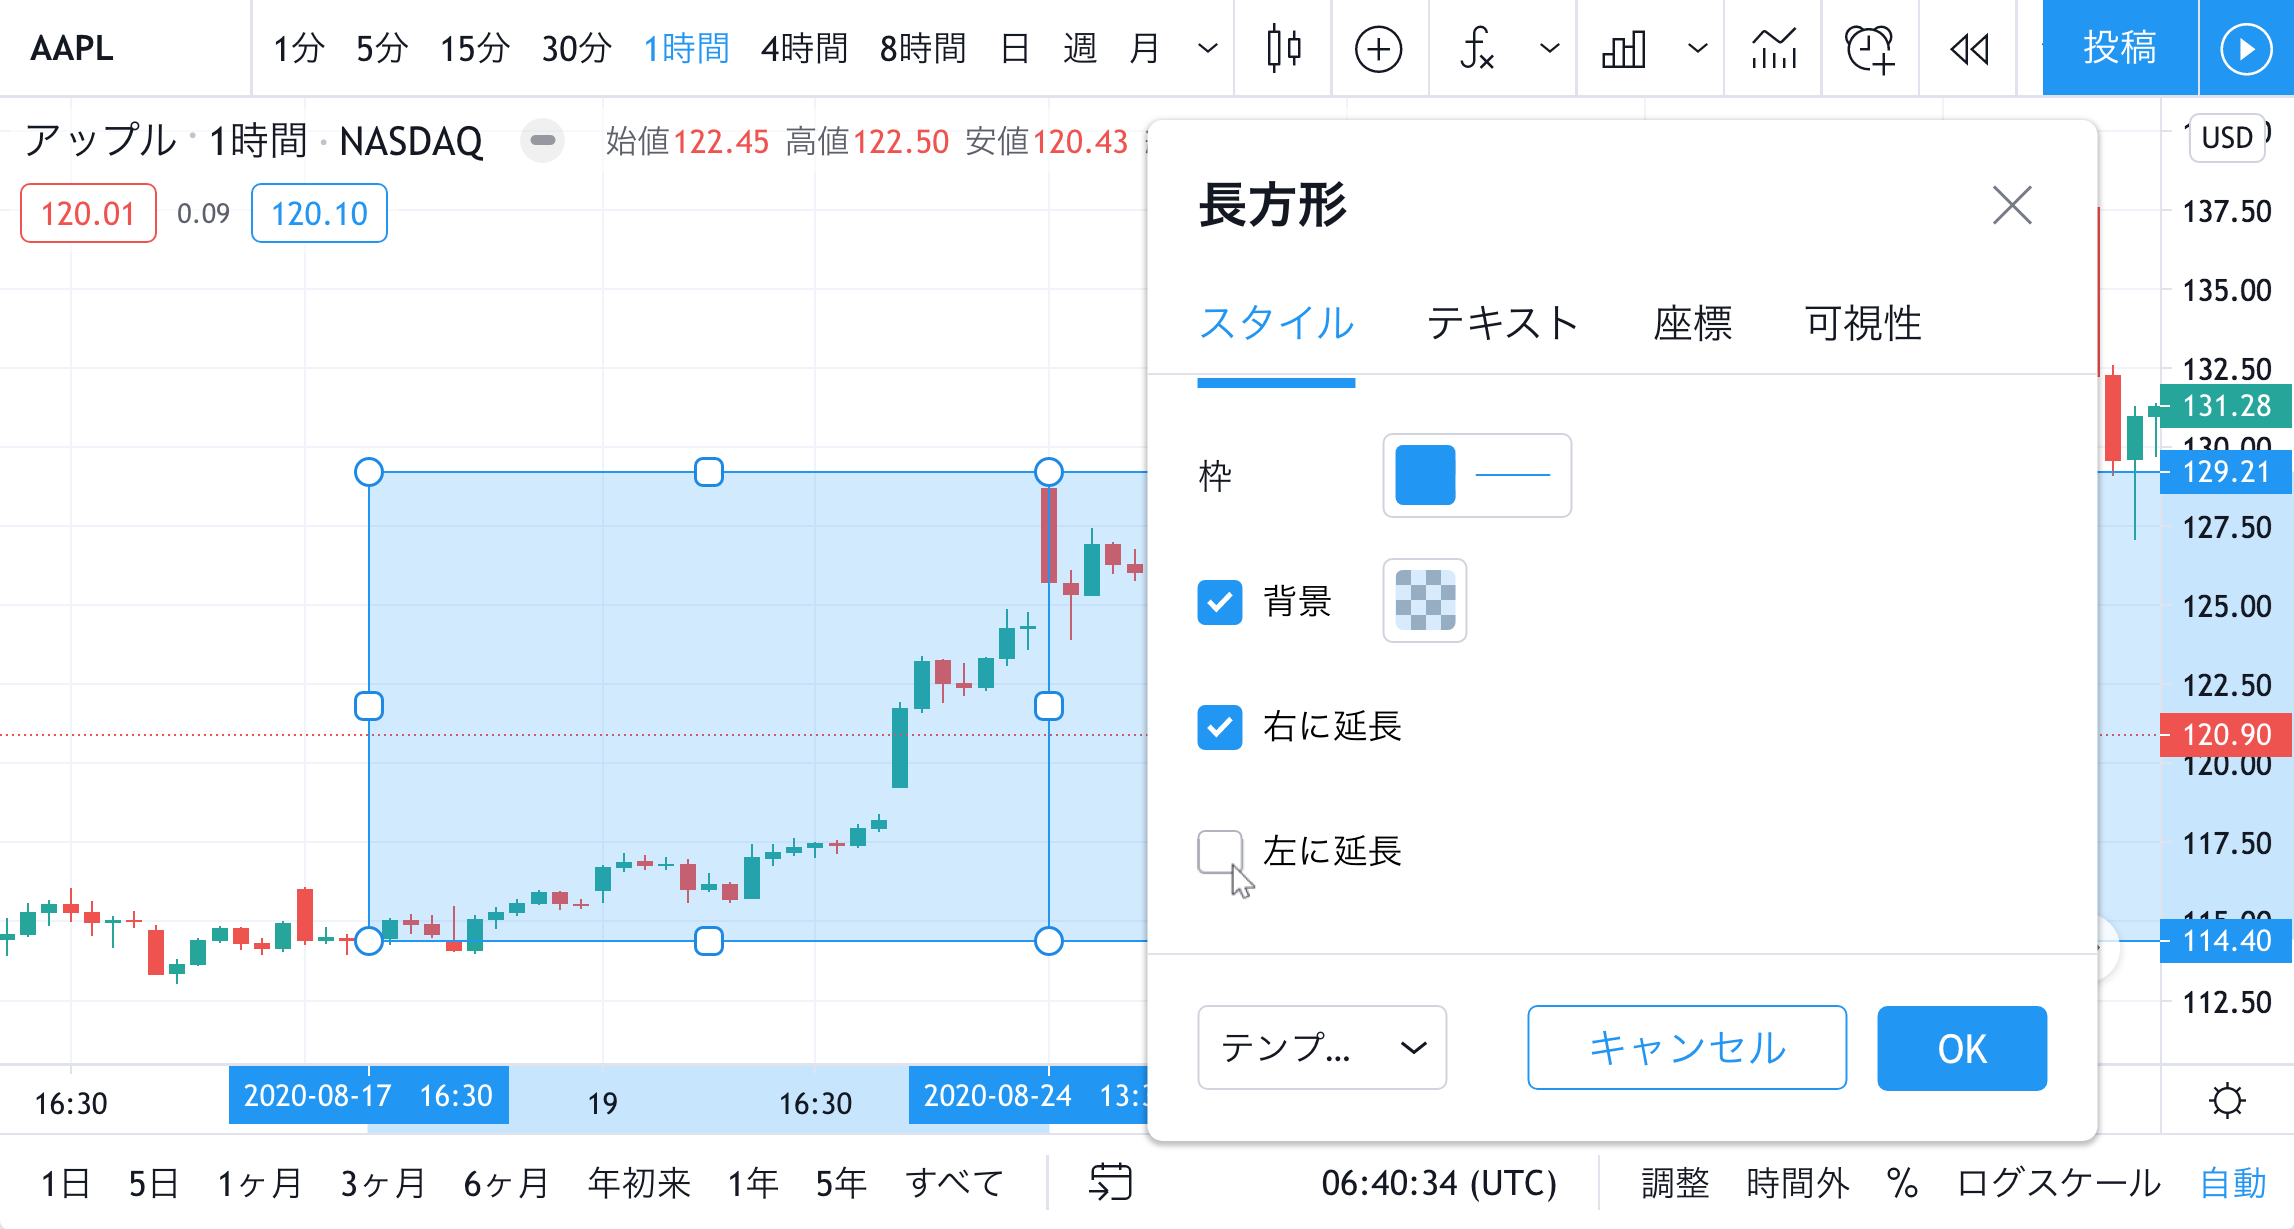2294x1229 pixels.
Task: Click the compare or add symbol icon
Action: pyautogui.click(x=1378, y=48)
